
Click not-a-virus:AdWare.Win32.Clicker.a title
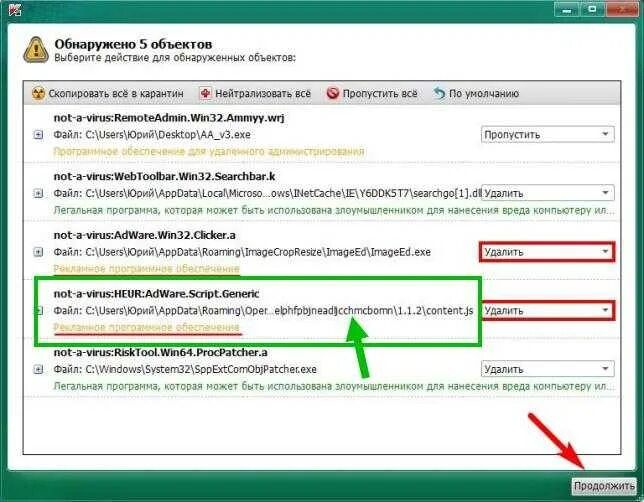(145, 235)
